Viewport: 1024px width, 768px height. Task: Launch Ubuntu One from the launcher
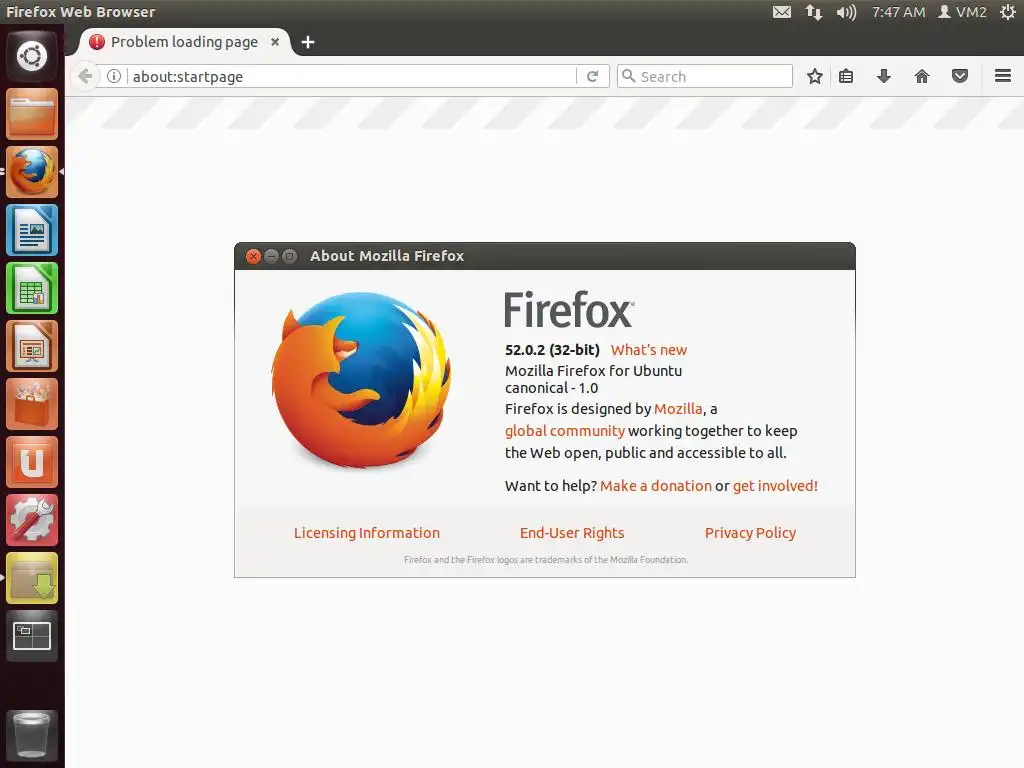[32, 462]
